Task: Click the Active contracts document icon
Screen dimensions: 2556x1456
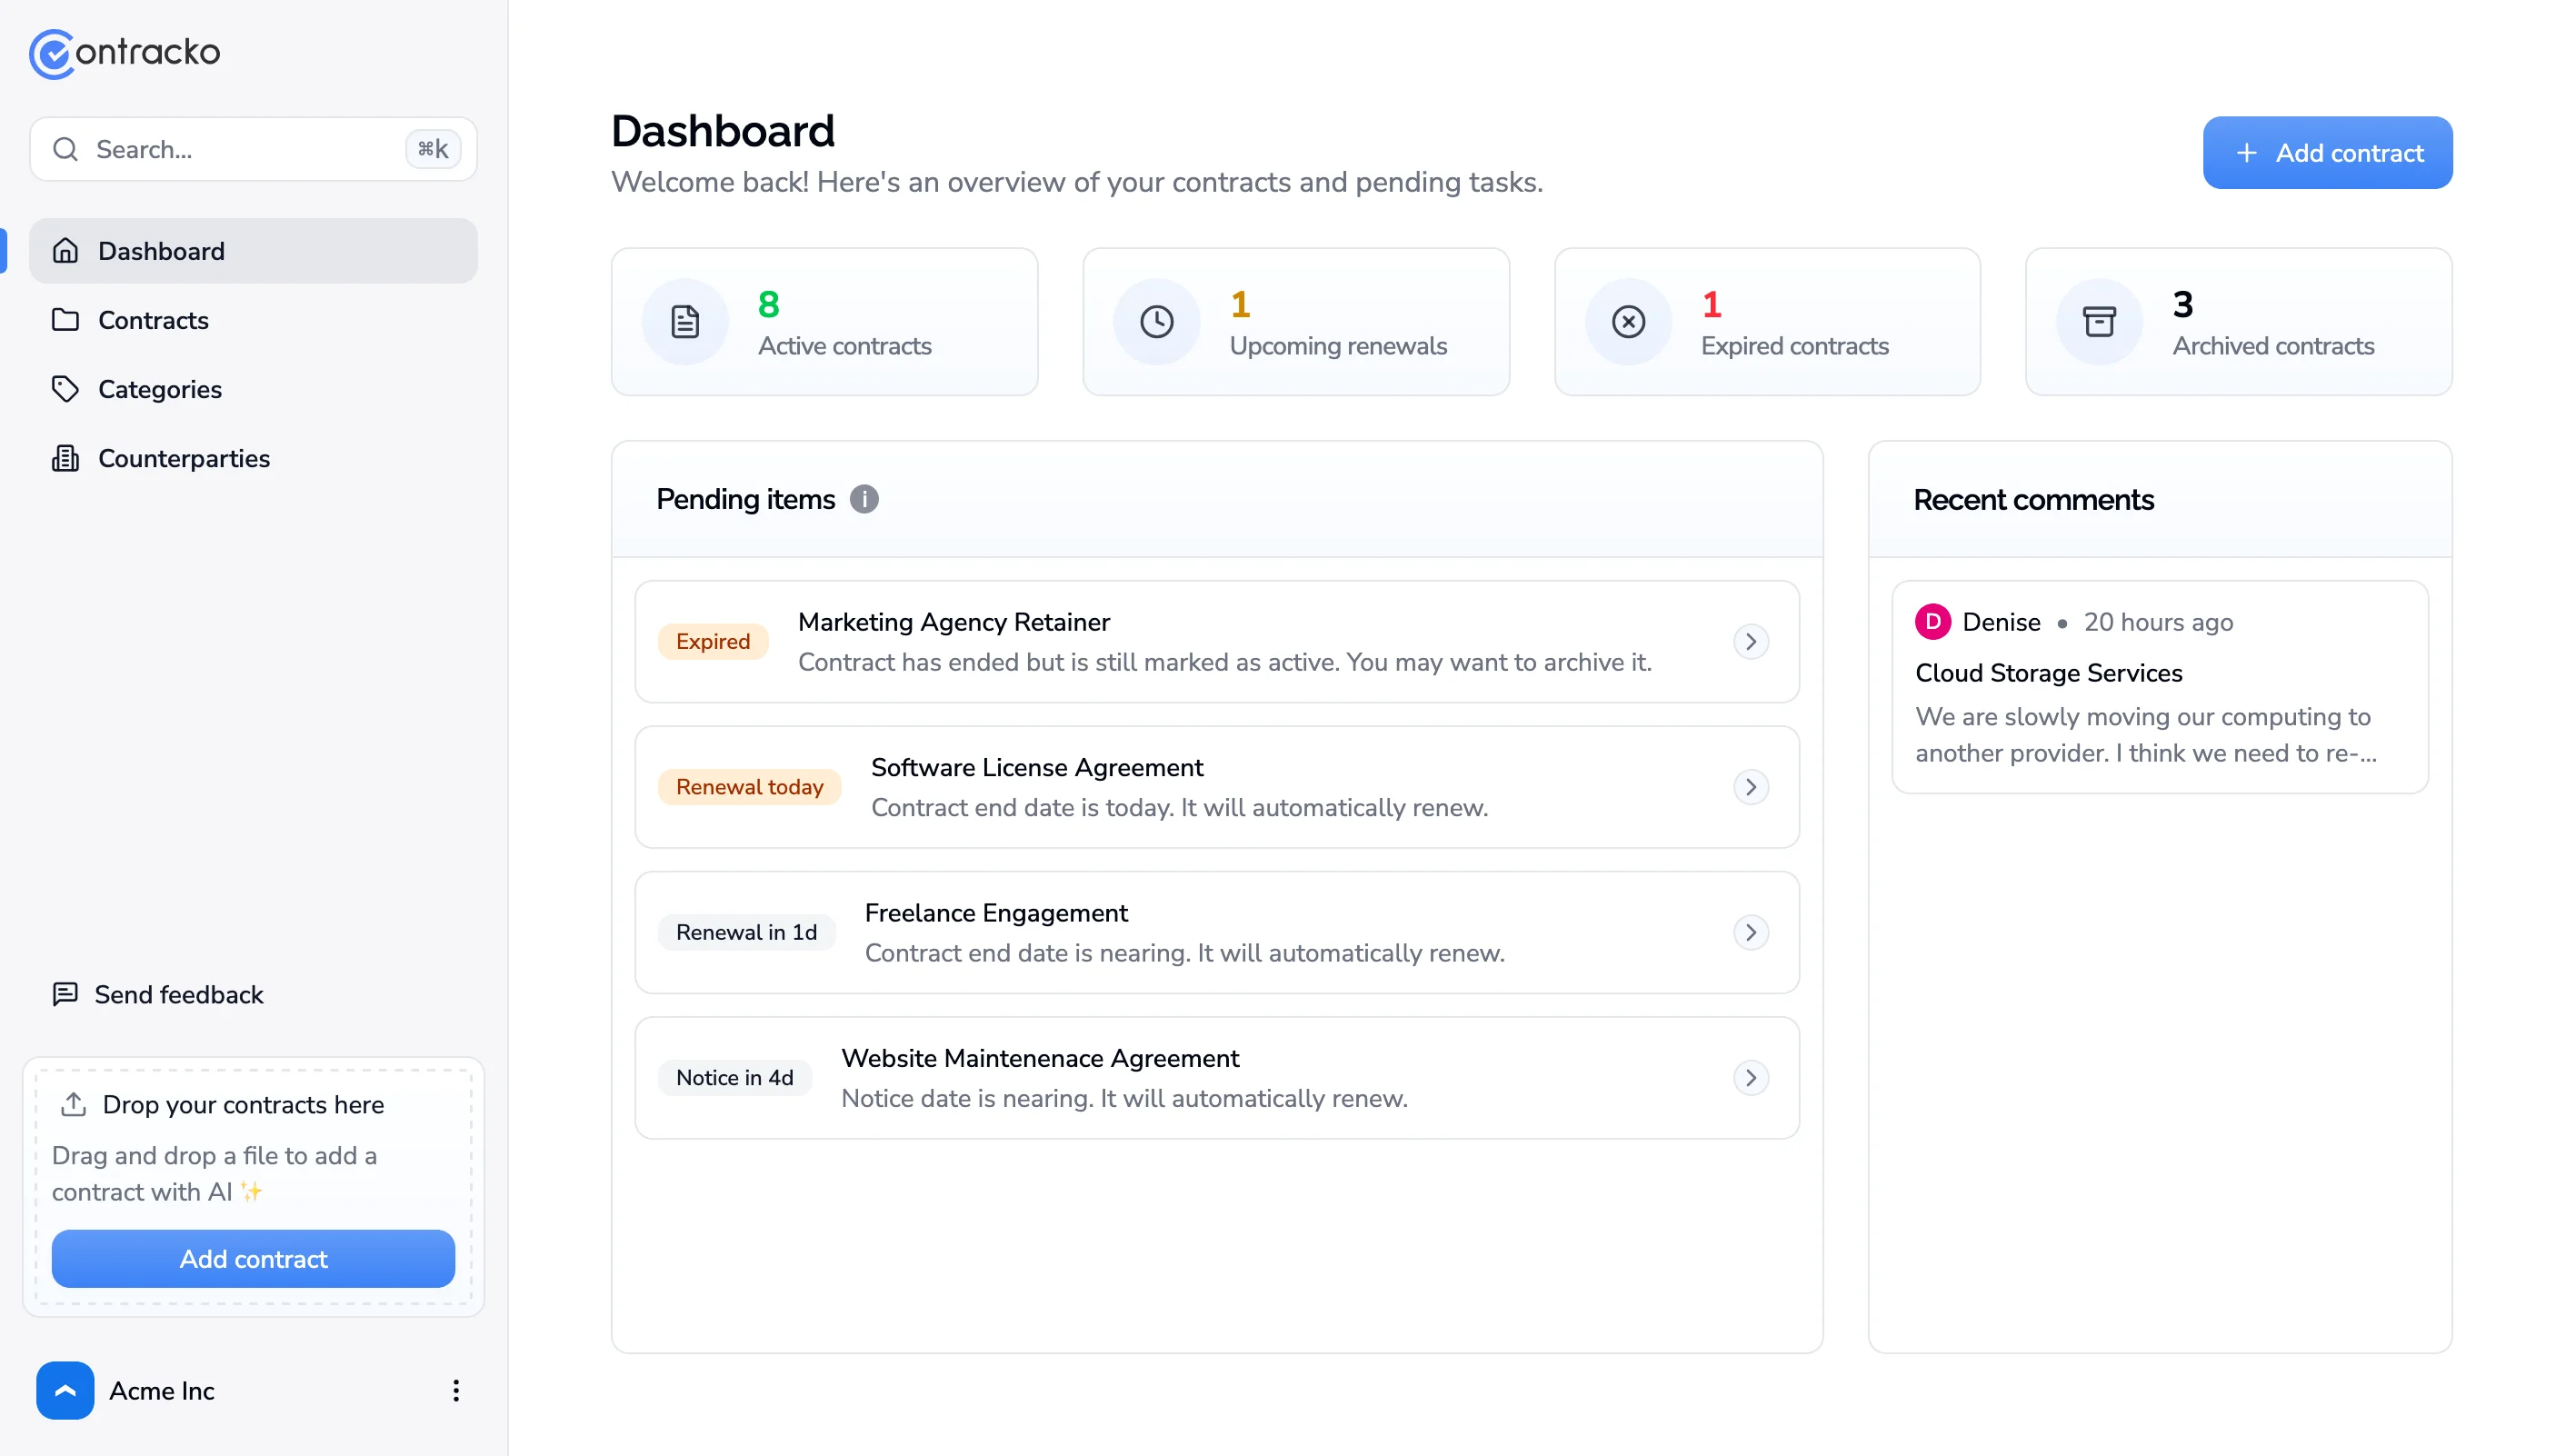Action: tap(684, 321)
